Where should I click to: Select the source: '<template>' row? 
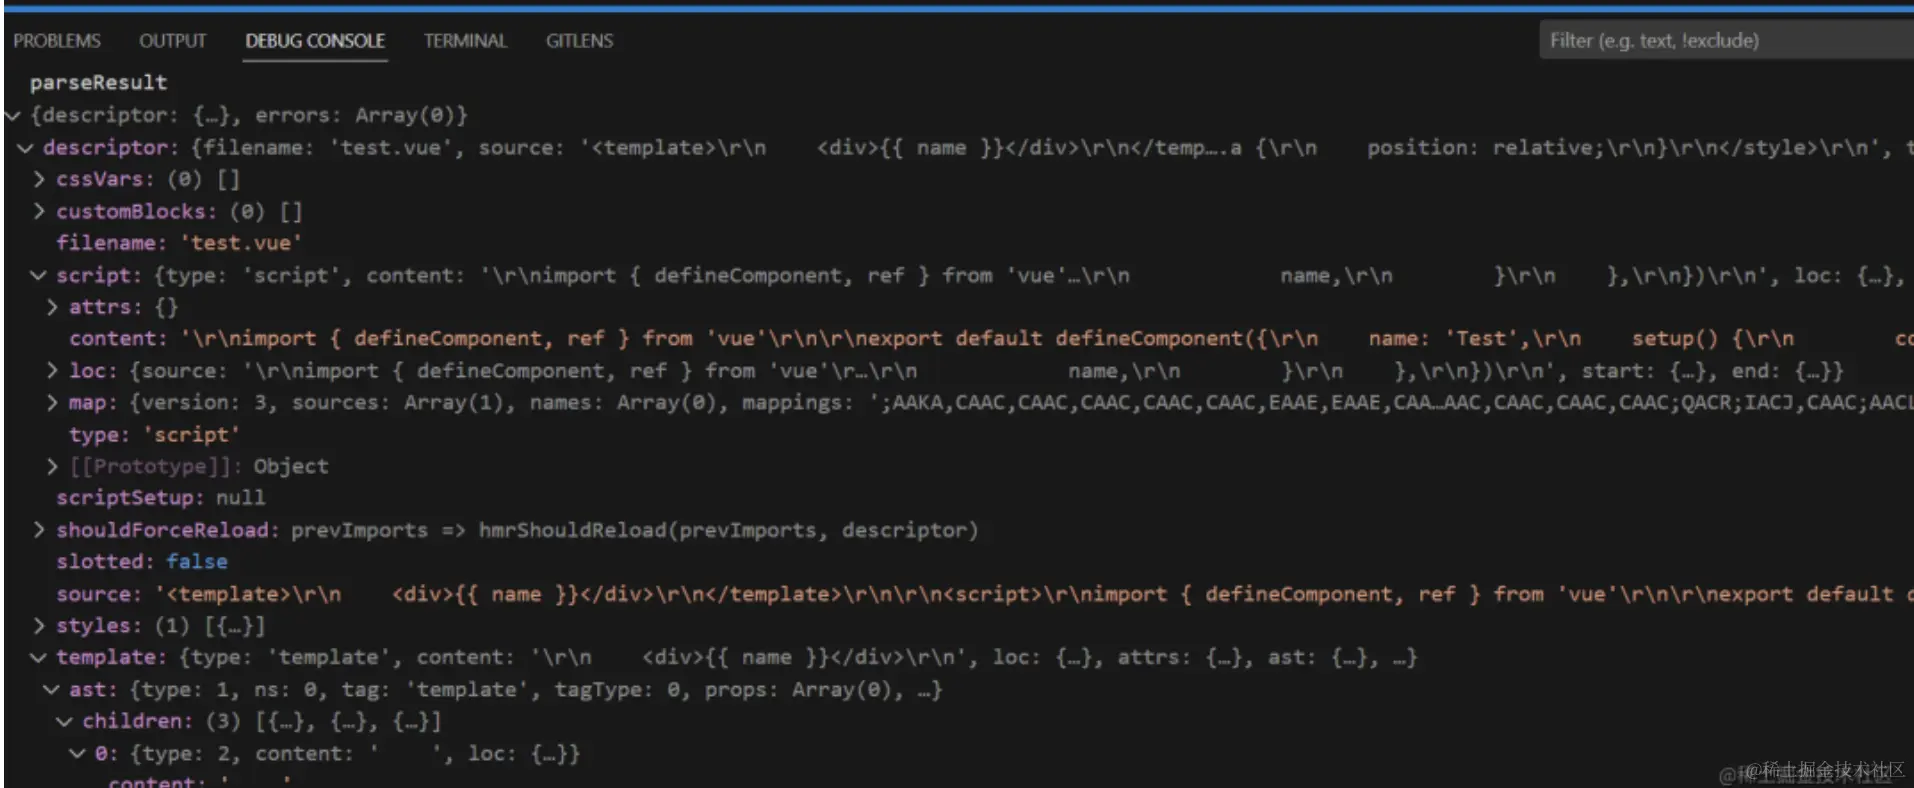[x=985, y=594]
